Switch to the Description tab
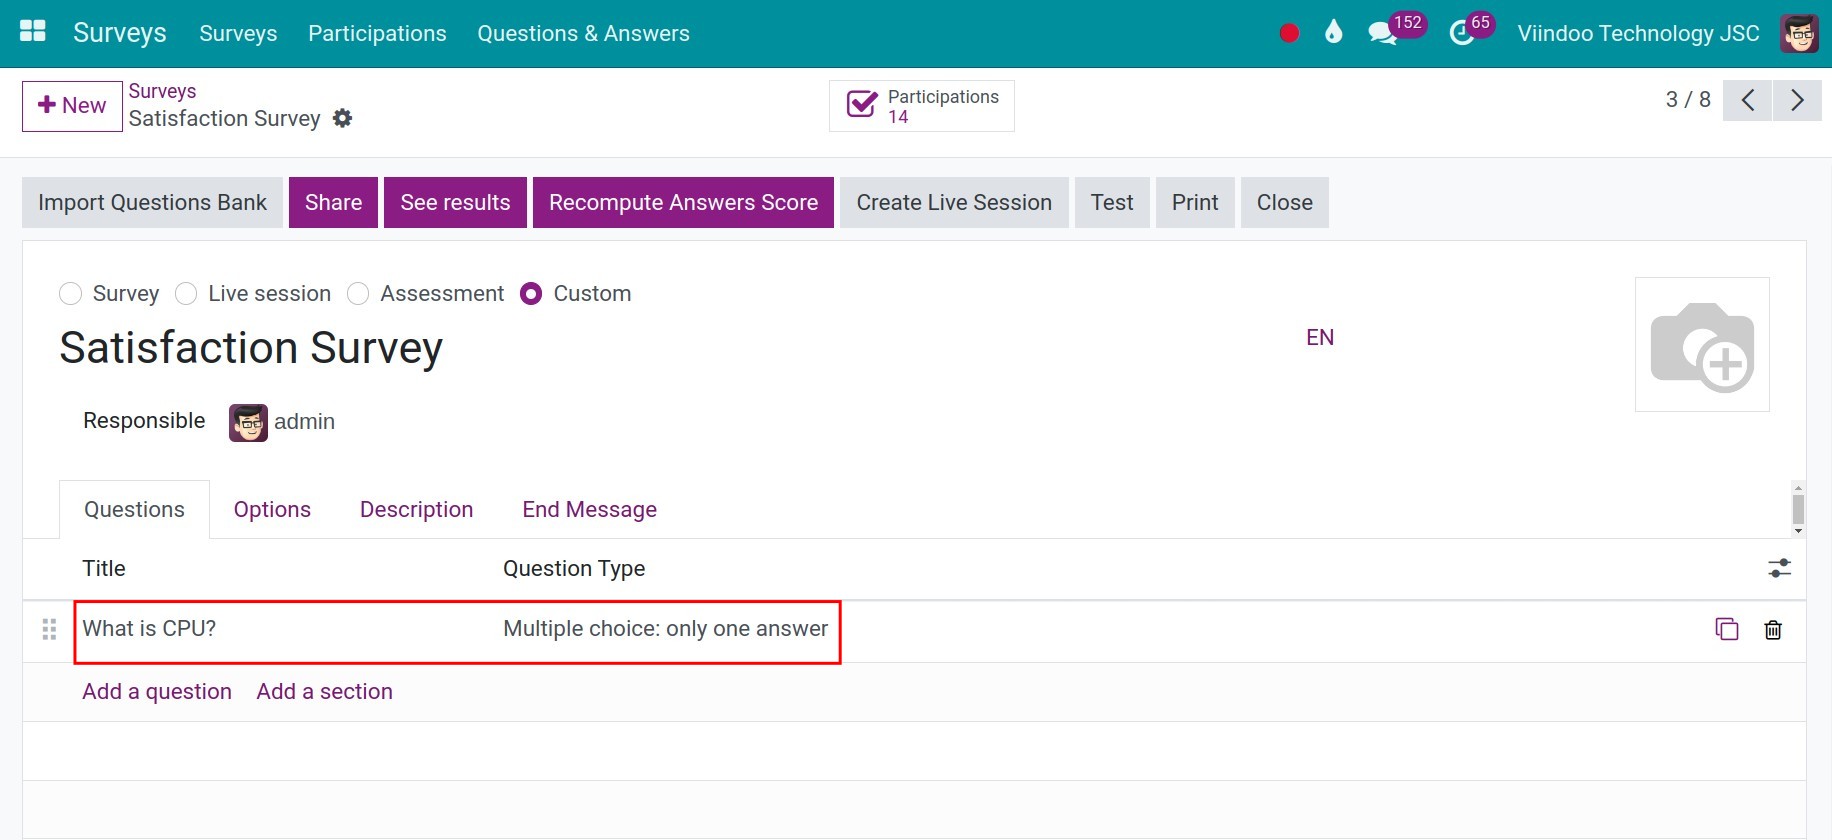 pyautogui.click(x=417, y=510)
